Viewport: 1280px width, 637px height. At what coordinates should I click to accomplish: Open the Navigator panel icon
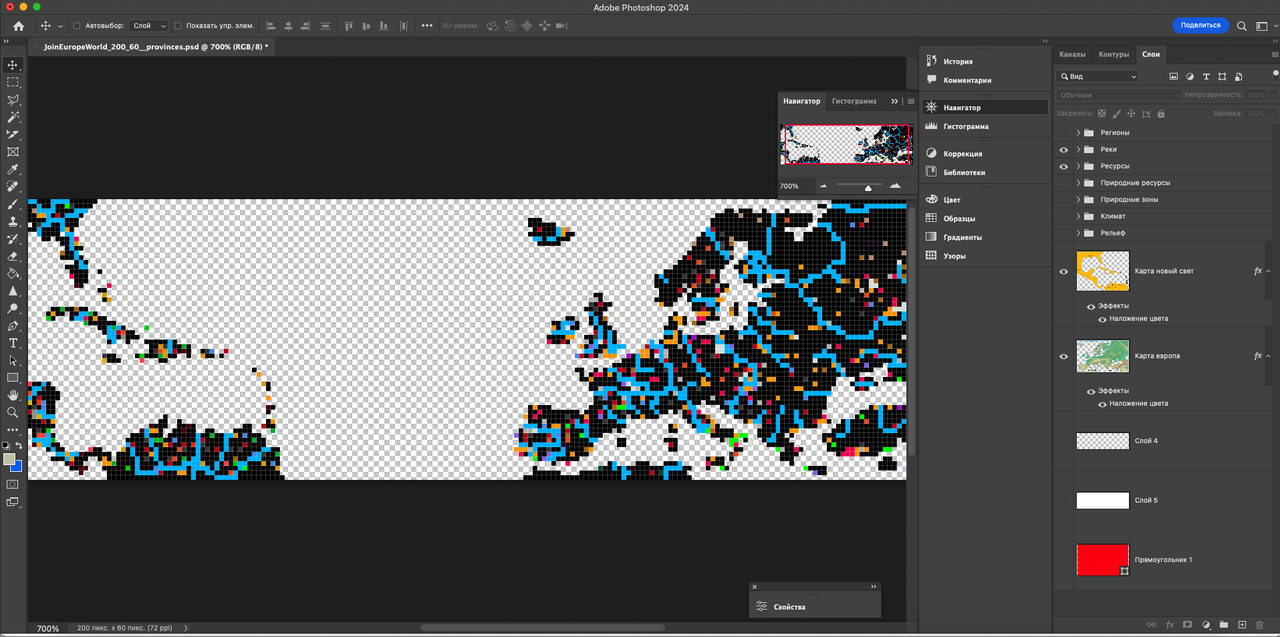[x=931, y=107]
